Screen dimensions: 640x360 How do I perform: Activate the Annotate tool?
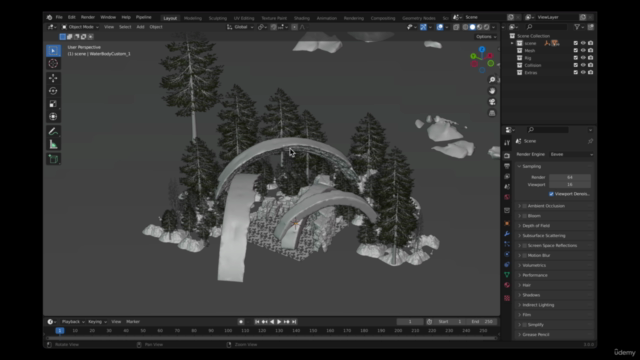point(53,131)
